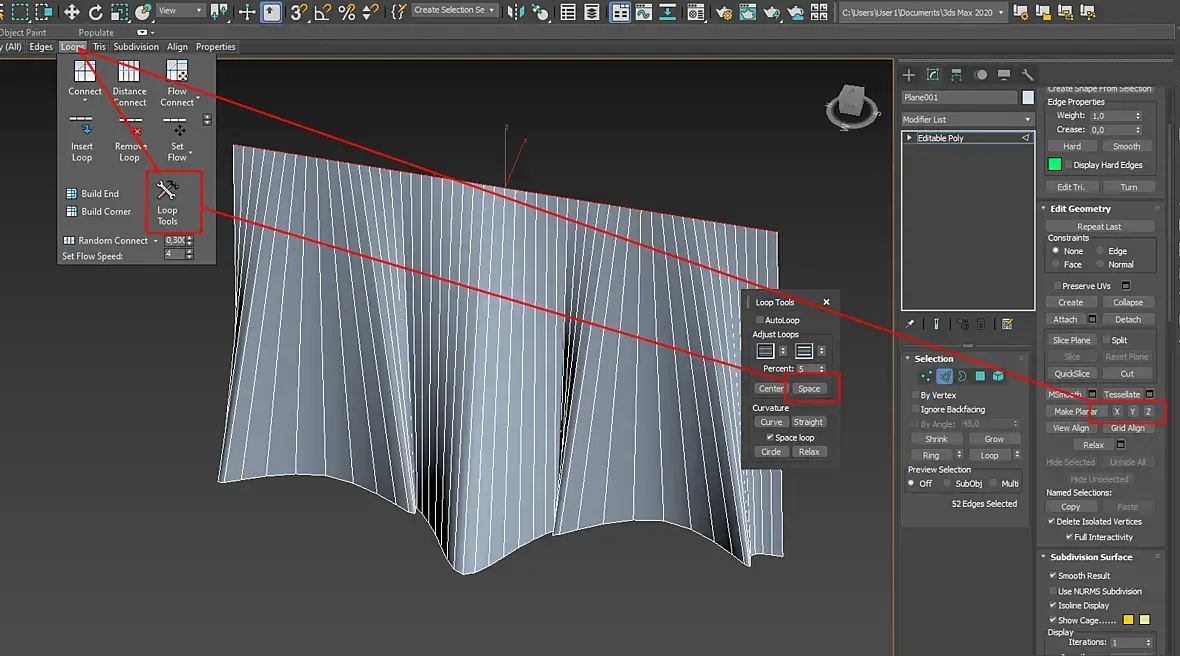Select the Edge constraint radio button
1180x656 pixels.
1101,251
